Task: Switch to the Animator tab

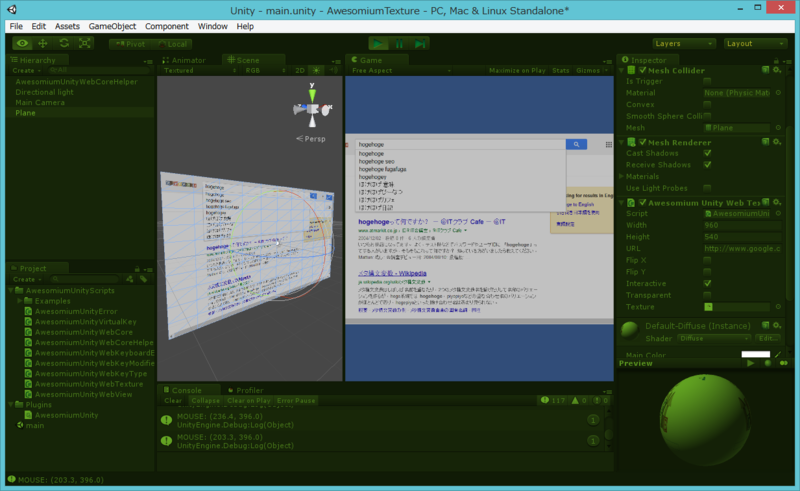Action: pos(184,60)
